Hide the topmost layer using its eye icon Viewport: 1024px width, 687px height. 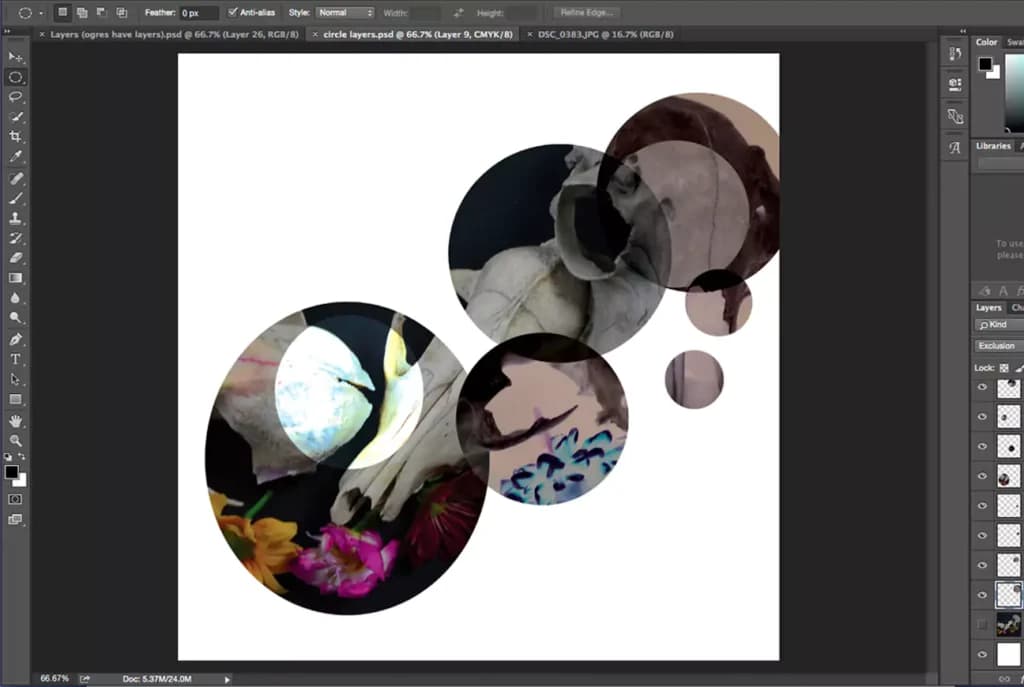[982, 387]
